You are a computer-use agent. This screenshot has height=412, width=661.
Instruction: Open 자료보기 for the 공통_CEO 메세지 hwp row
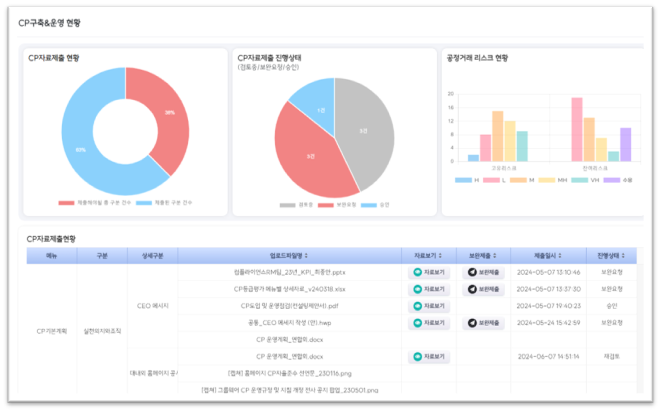(429, 323)
